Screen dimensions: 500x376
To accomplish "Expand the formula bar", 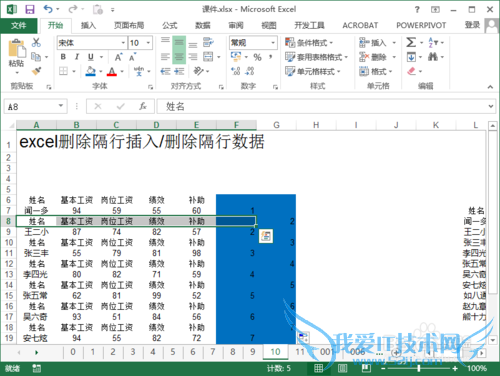I will point(490,106).
